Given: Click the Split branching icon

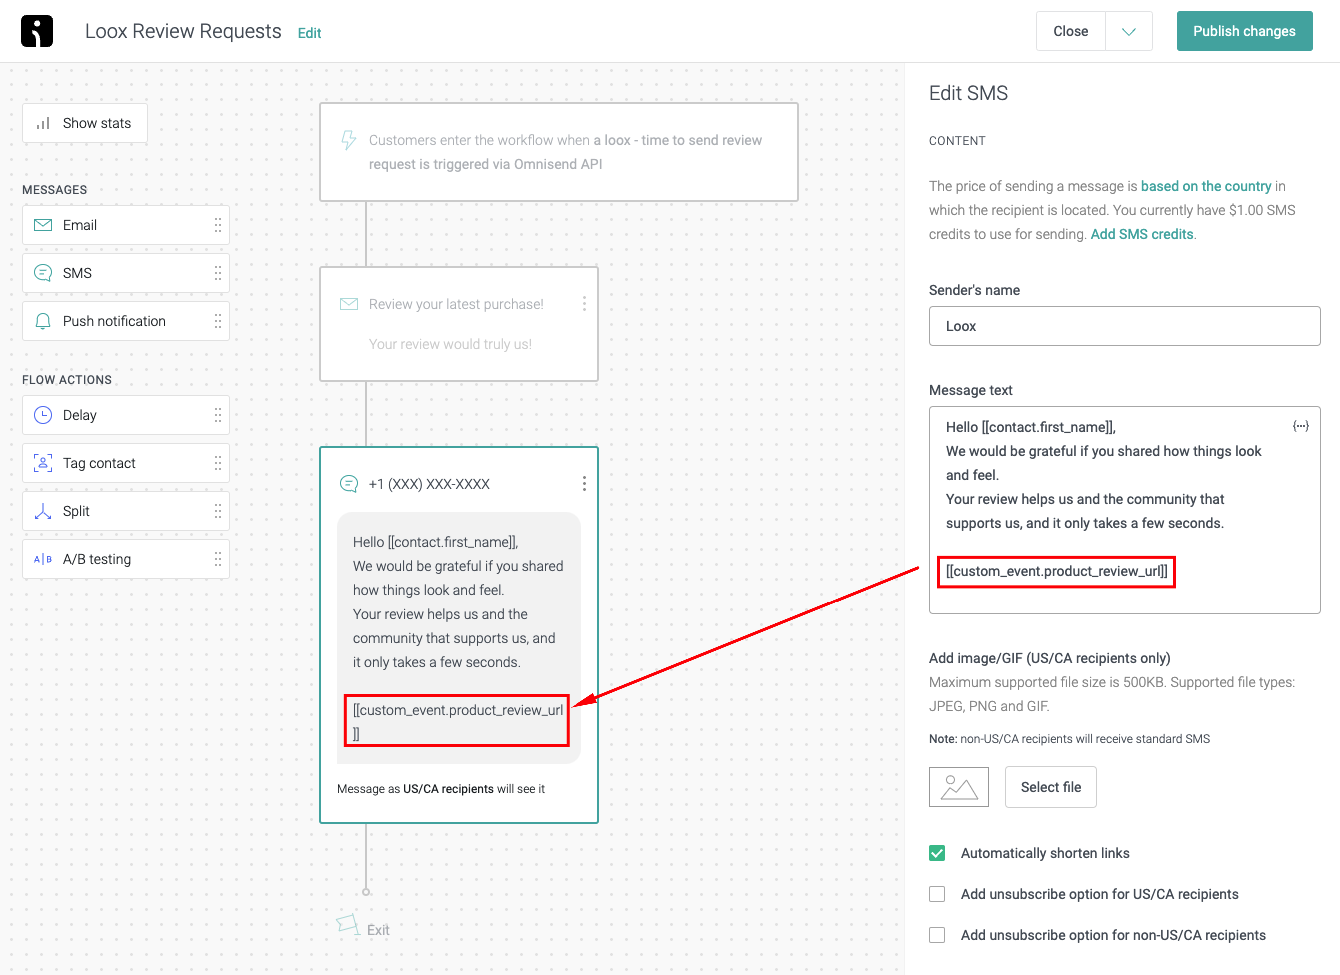Looking at the screenshot, I should tap(43, 511).
